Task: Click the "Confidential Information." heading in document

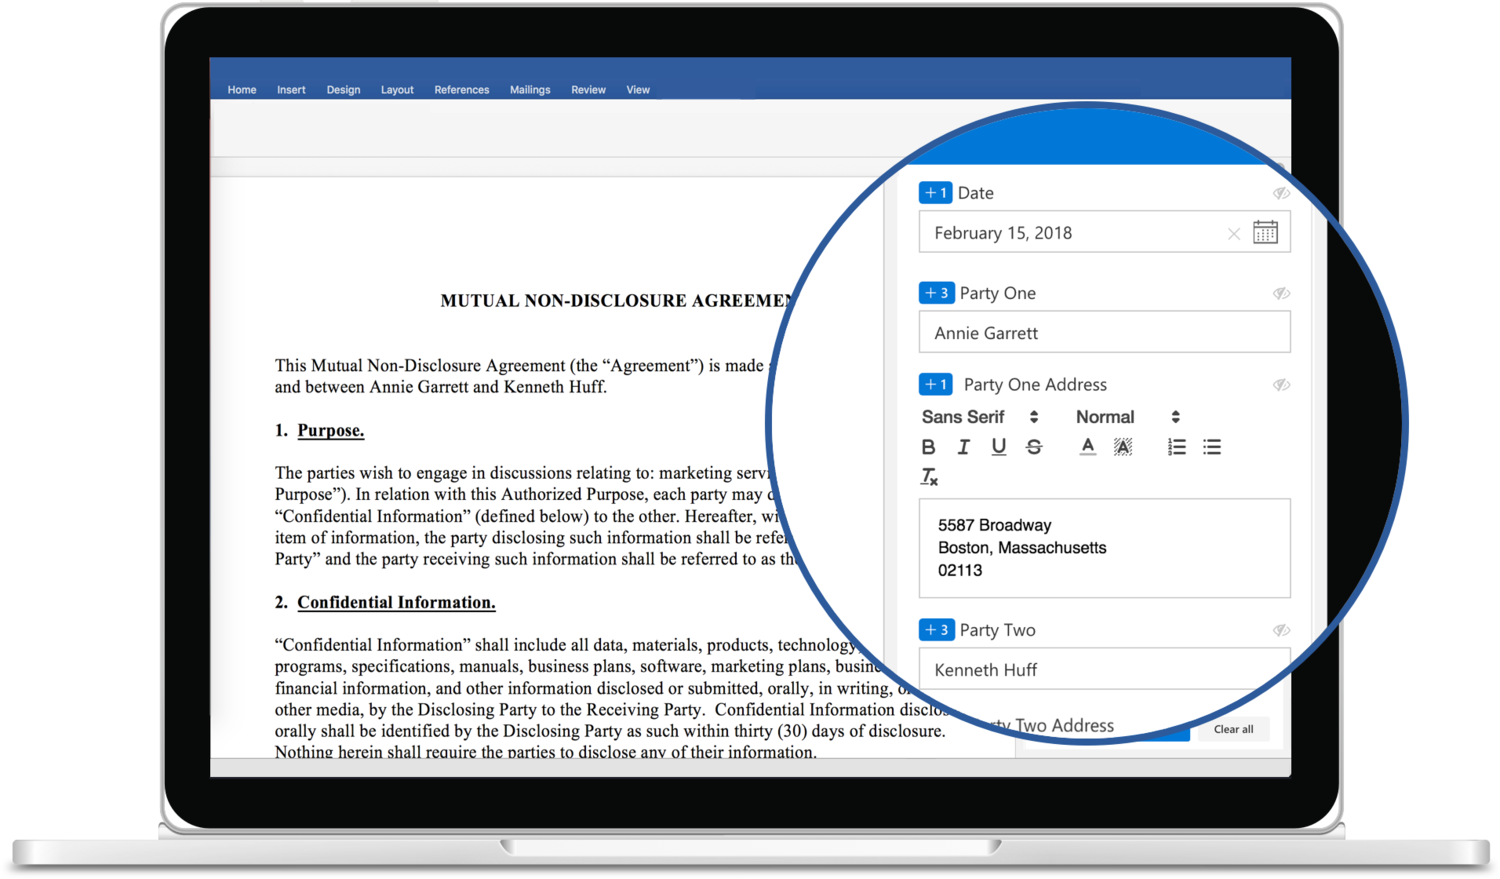Action: (x=396, y=603)
